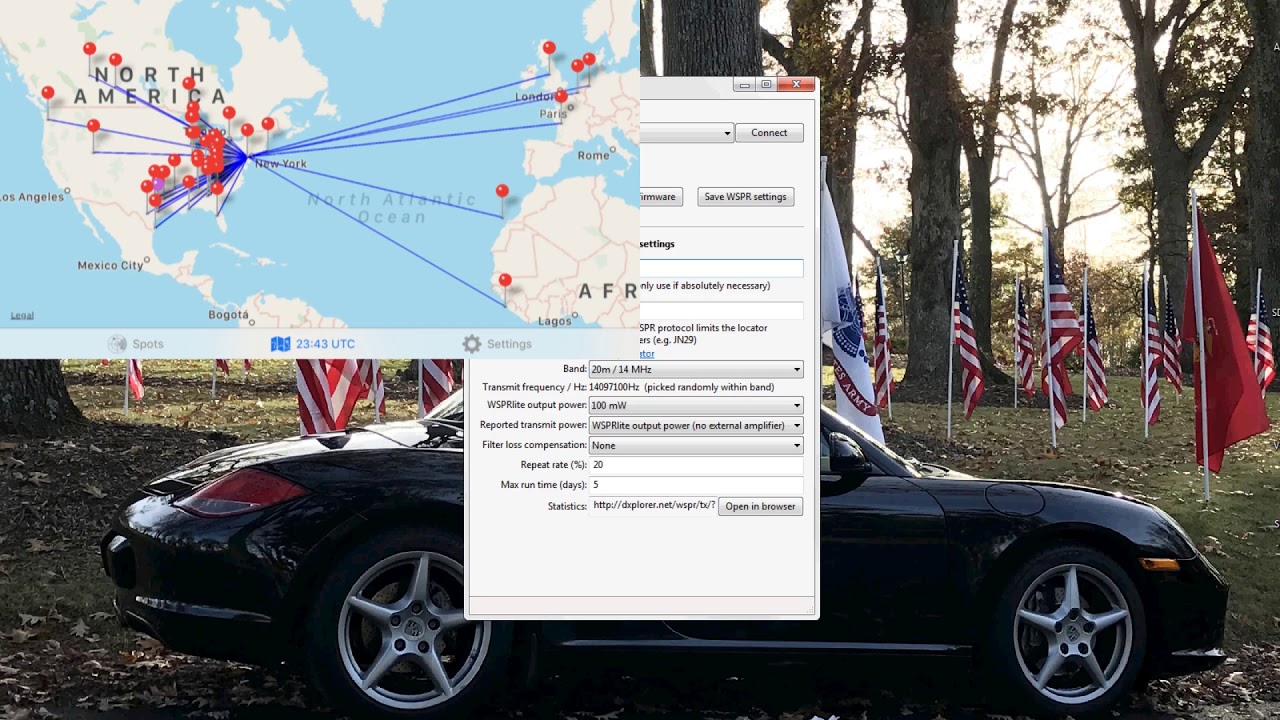This screenshot has height=720, width=1280.
Task: Click the red pin off the Morocco coast
Action: click(x=502, y=191)
